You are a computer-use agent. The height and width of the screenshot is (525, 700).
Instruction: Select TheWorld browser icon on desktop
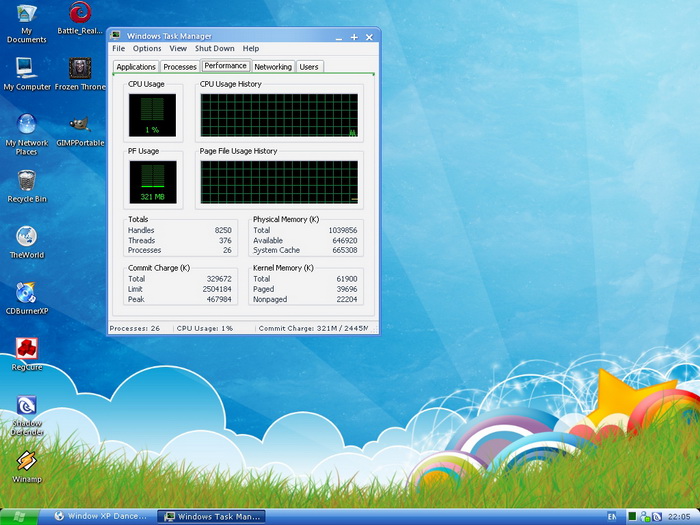click(26, 242)
